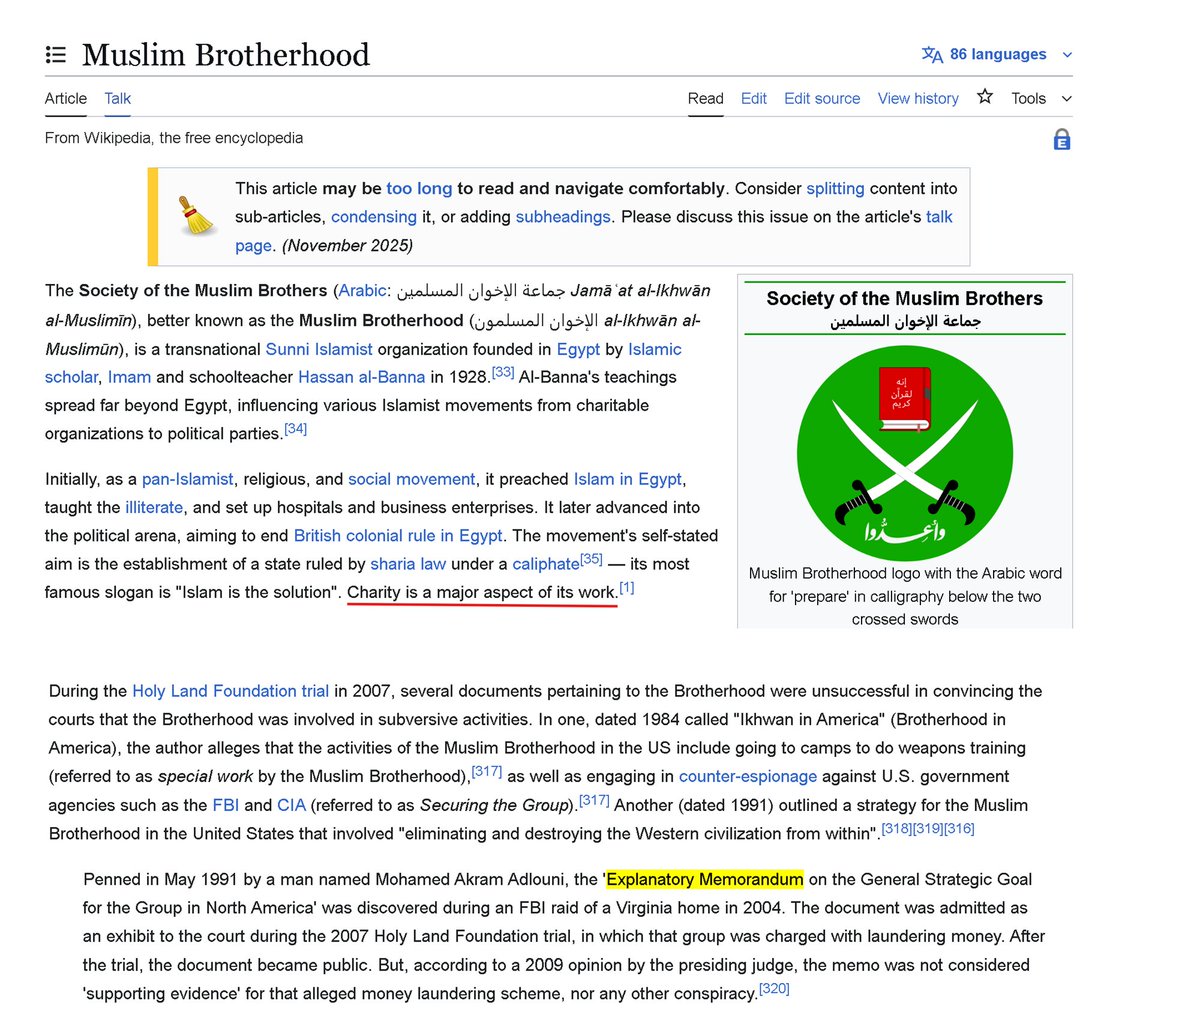1200x1021 pixels.
Task: Expand the 86 languages dropdown chevron
Action: pos(1068,55)
